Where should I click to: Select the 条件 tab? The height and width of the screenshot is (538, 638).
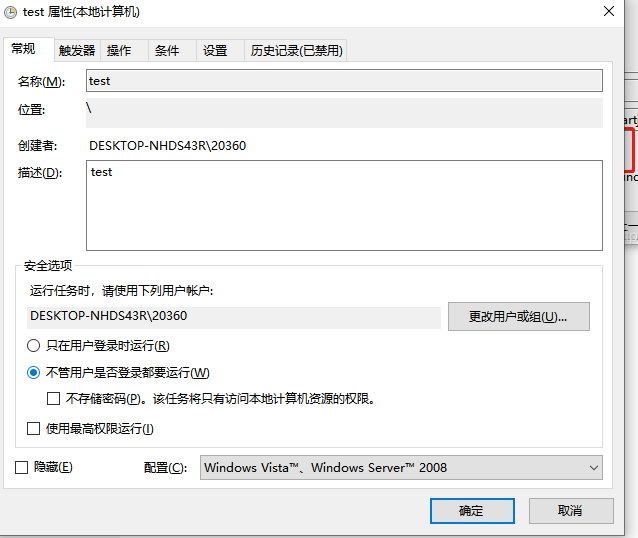click(173, 50)
